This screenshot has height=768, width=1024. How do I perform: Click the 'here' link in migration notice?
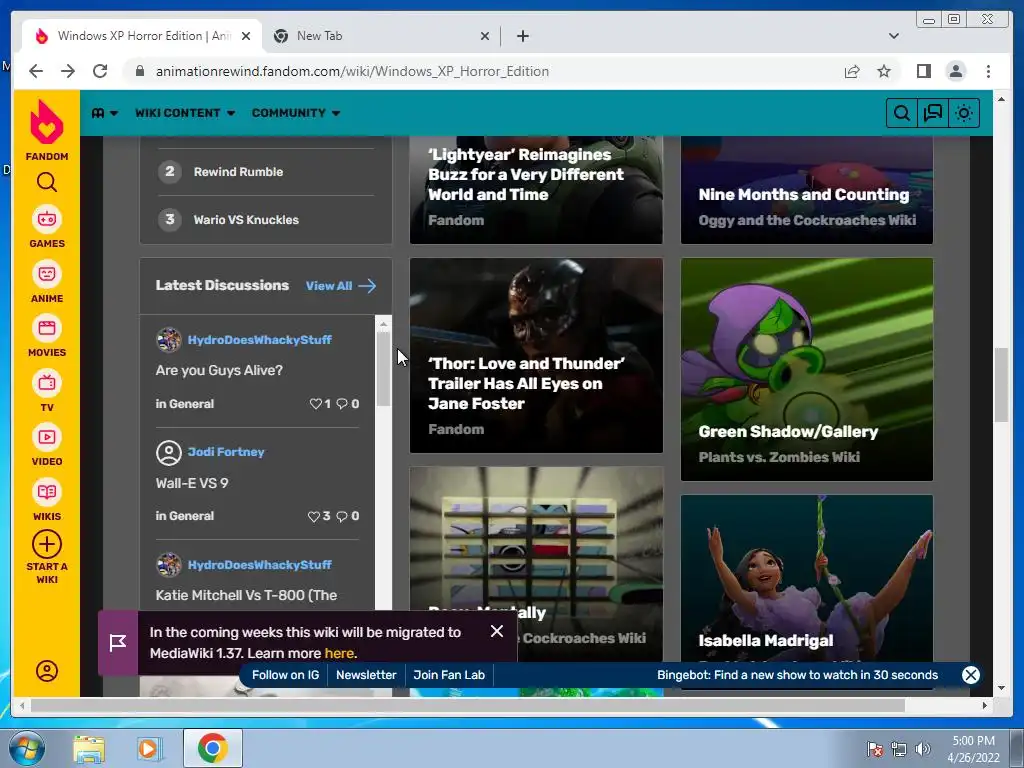[339, 653]
